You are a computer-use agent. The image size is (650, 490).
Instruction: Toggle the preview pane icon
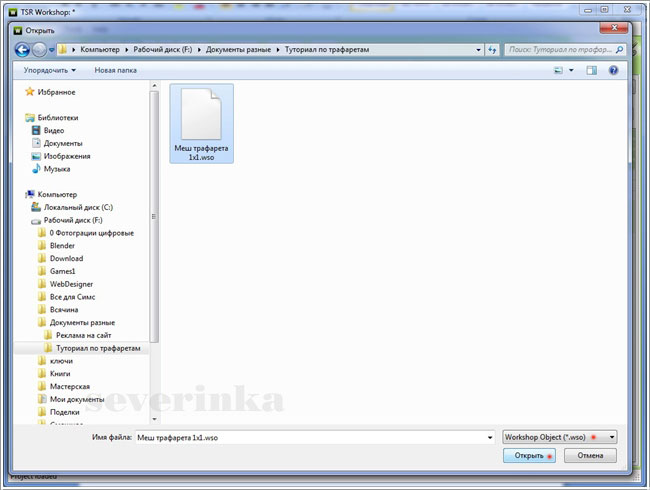pyautogui.click(x=592, y=71)
